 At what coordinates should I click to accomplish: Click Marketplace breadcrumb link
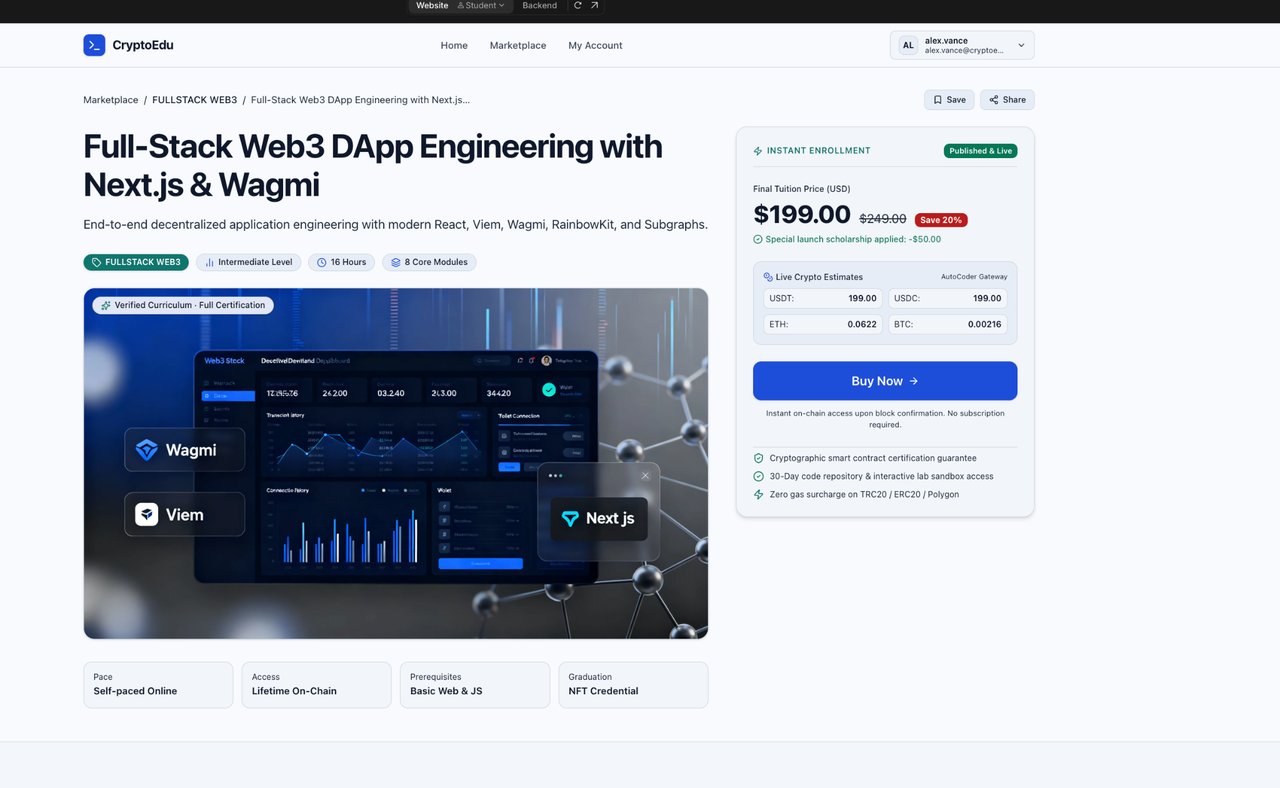point(111,100)
